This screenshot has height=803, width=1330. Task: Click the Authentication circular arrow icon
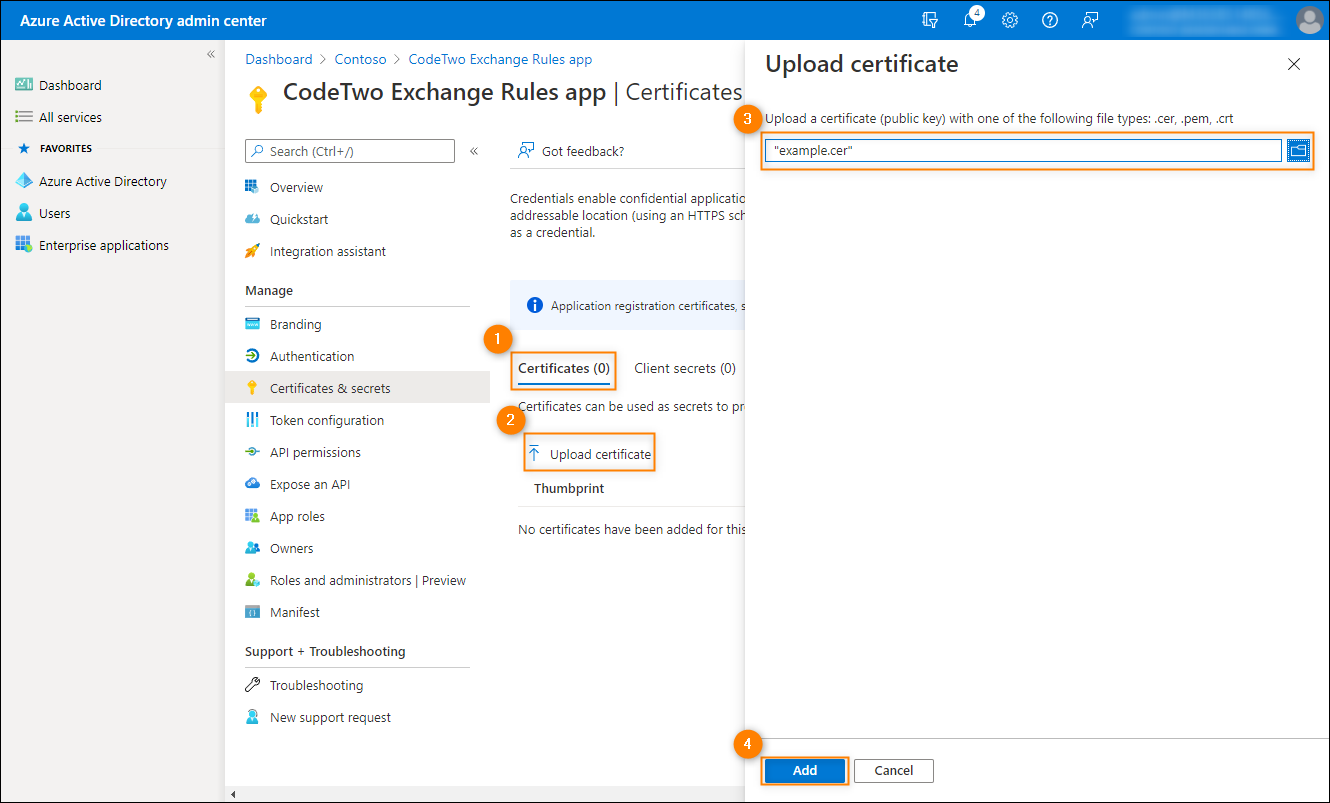(x=252, y=356)
